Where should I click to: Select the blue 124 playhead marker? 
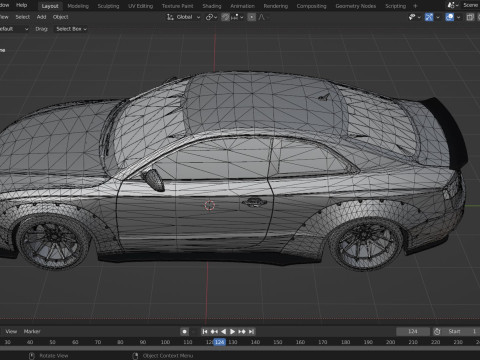pos(219,342)
